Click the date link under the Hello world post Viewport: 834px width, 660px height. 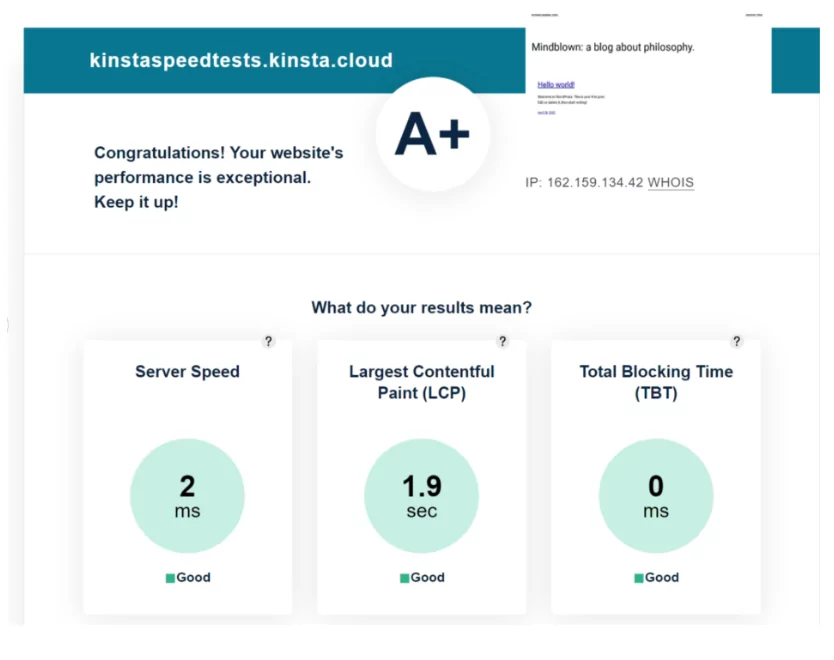(546, 110)
